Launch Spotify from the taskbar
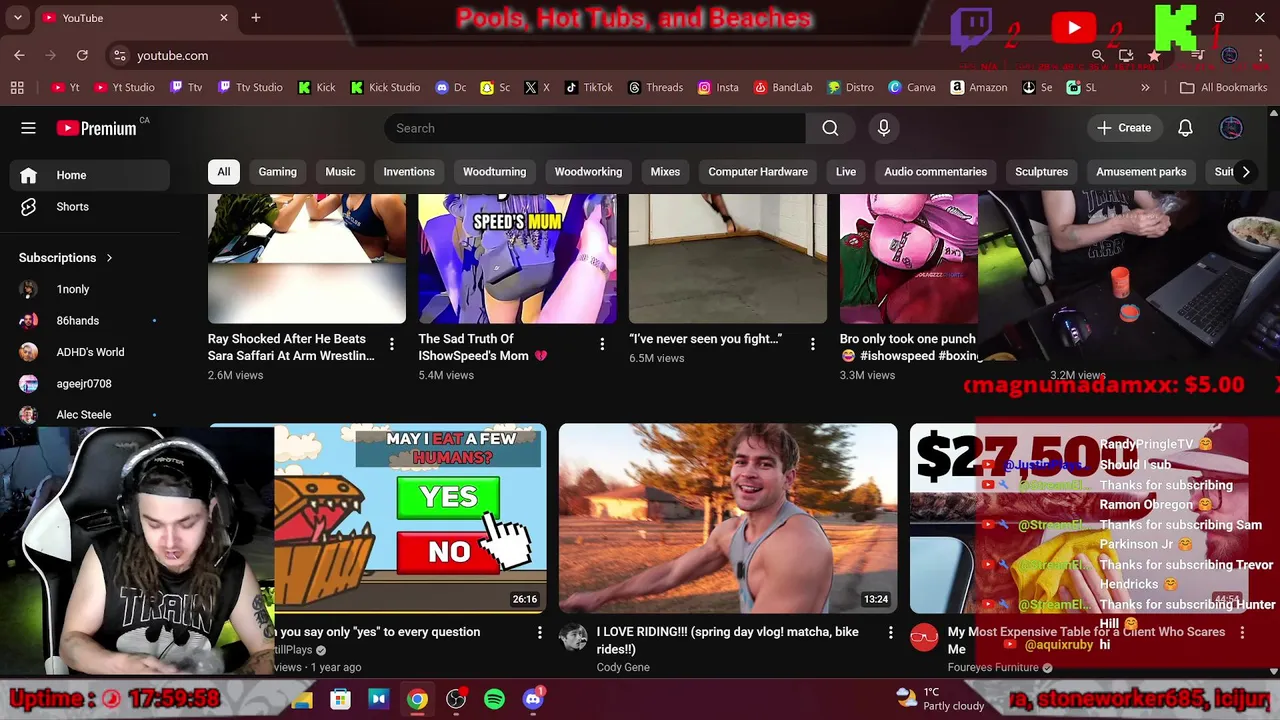The height and width of the screenshot is (720, 1280). coord(494,699)
